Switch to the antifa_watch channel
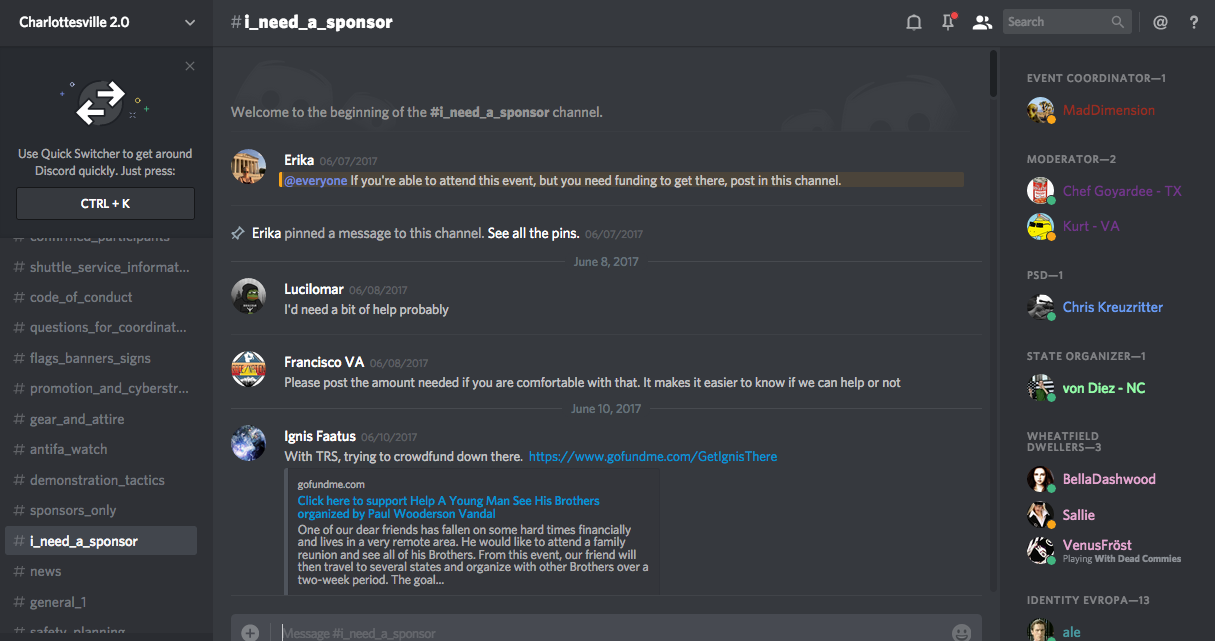This screenshot has width=1215, height=641. click(x=68, y=449)
